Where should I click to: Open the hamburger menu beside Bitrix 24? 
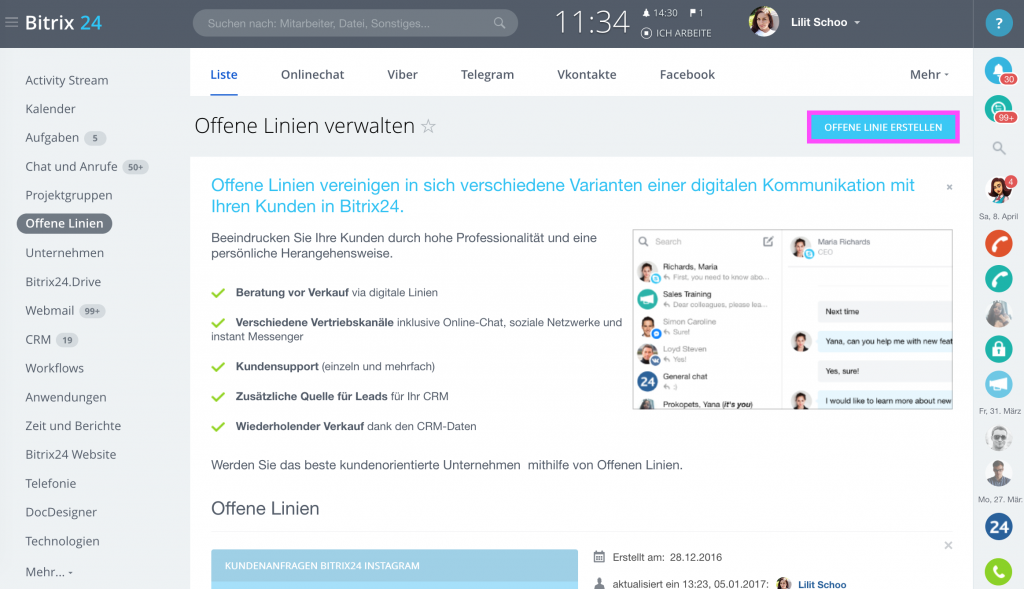point(11,23)
